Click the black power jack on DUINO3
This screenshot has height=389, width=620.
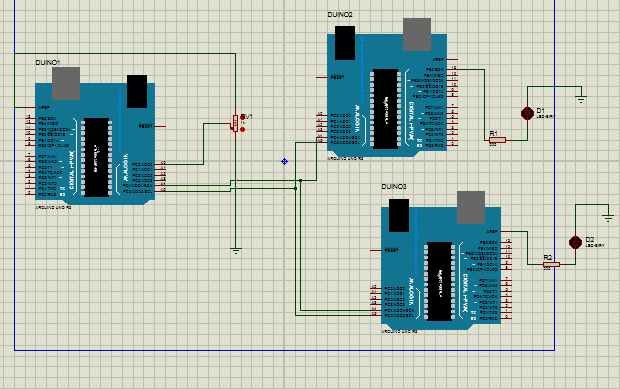399,215
